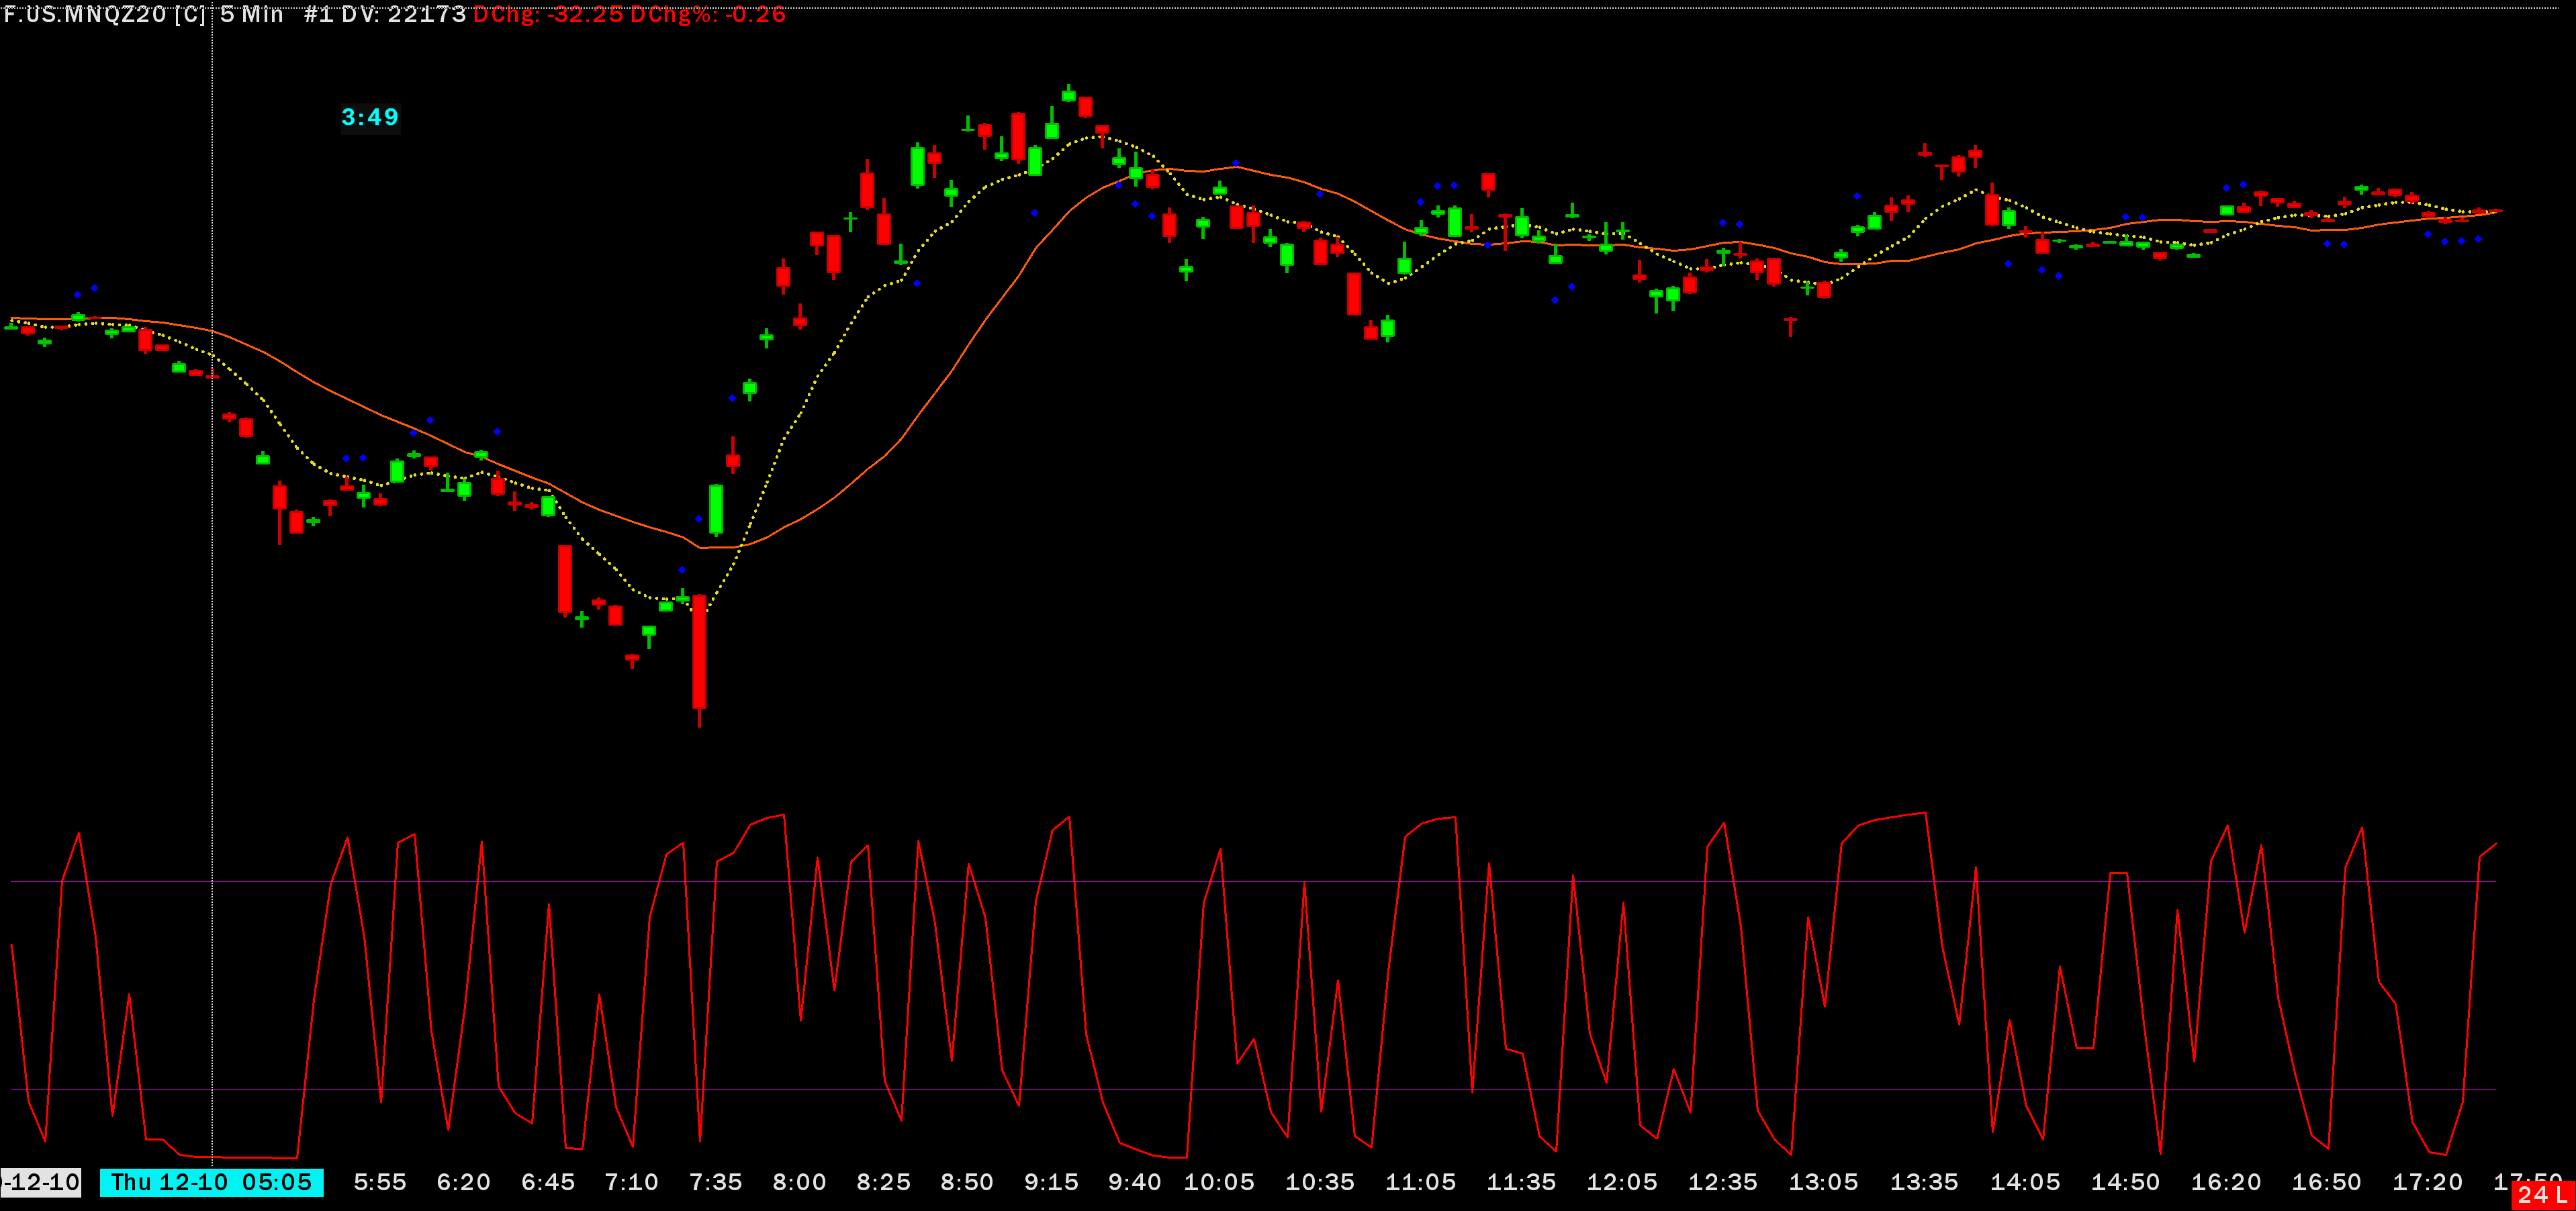Click the white -12-10 date label

(x=41, y=1182)
